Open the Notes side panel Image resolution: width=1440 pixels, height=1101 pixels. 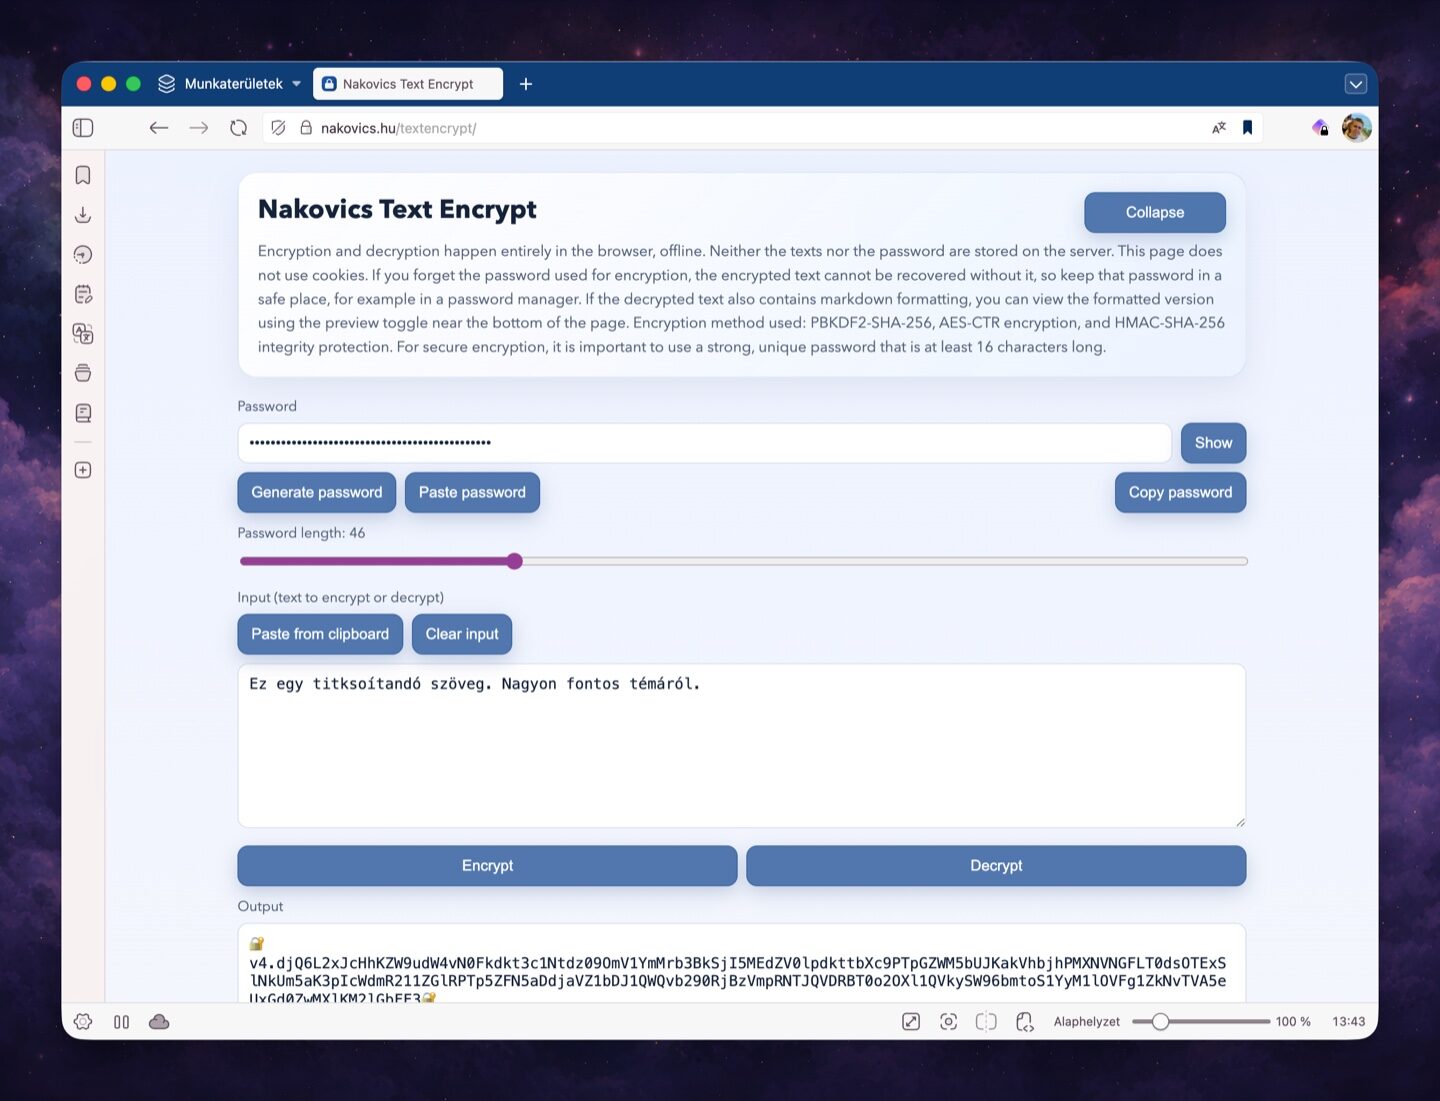(x=83, y=294)
